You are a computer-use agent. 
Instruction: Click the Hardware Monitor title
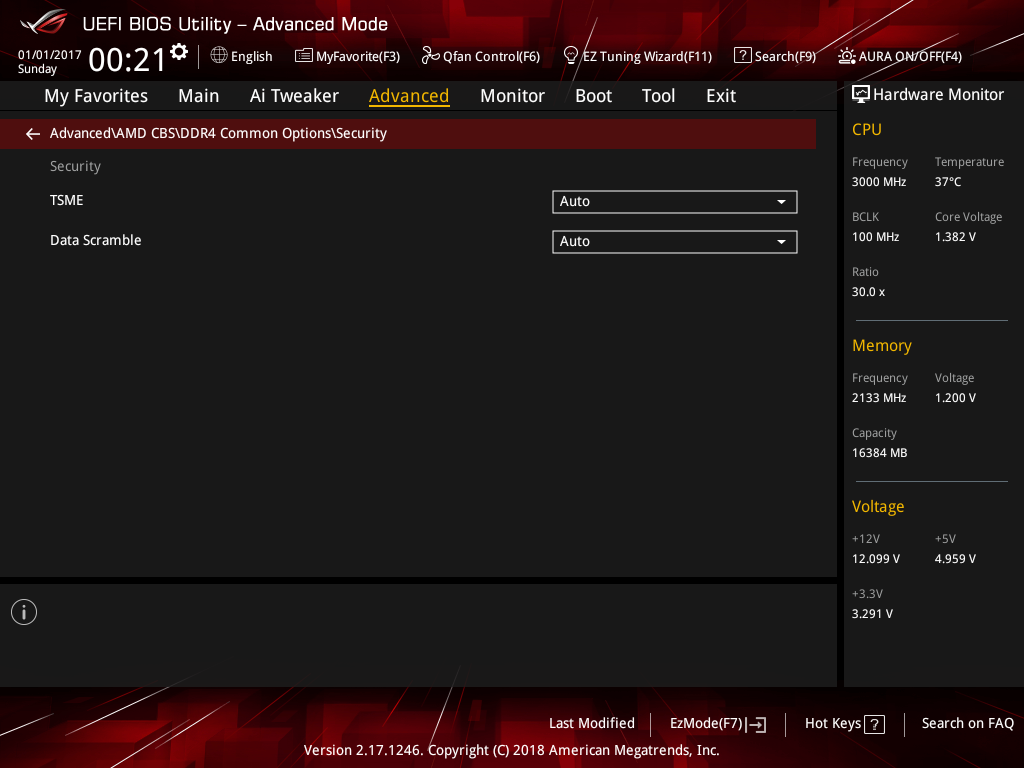[x=938, y=95]
